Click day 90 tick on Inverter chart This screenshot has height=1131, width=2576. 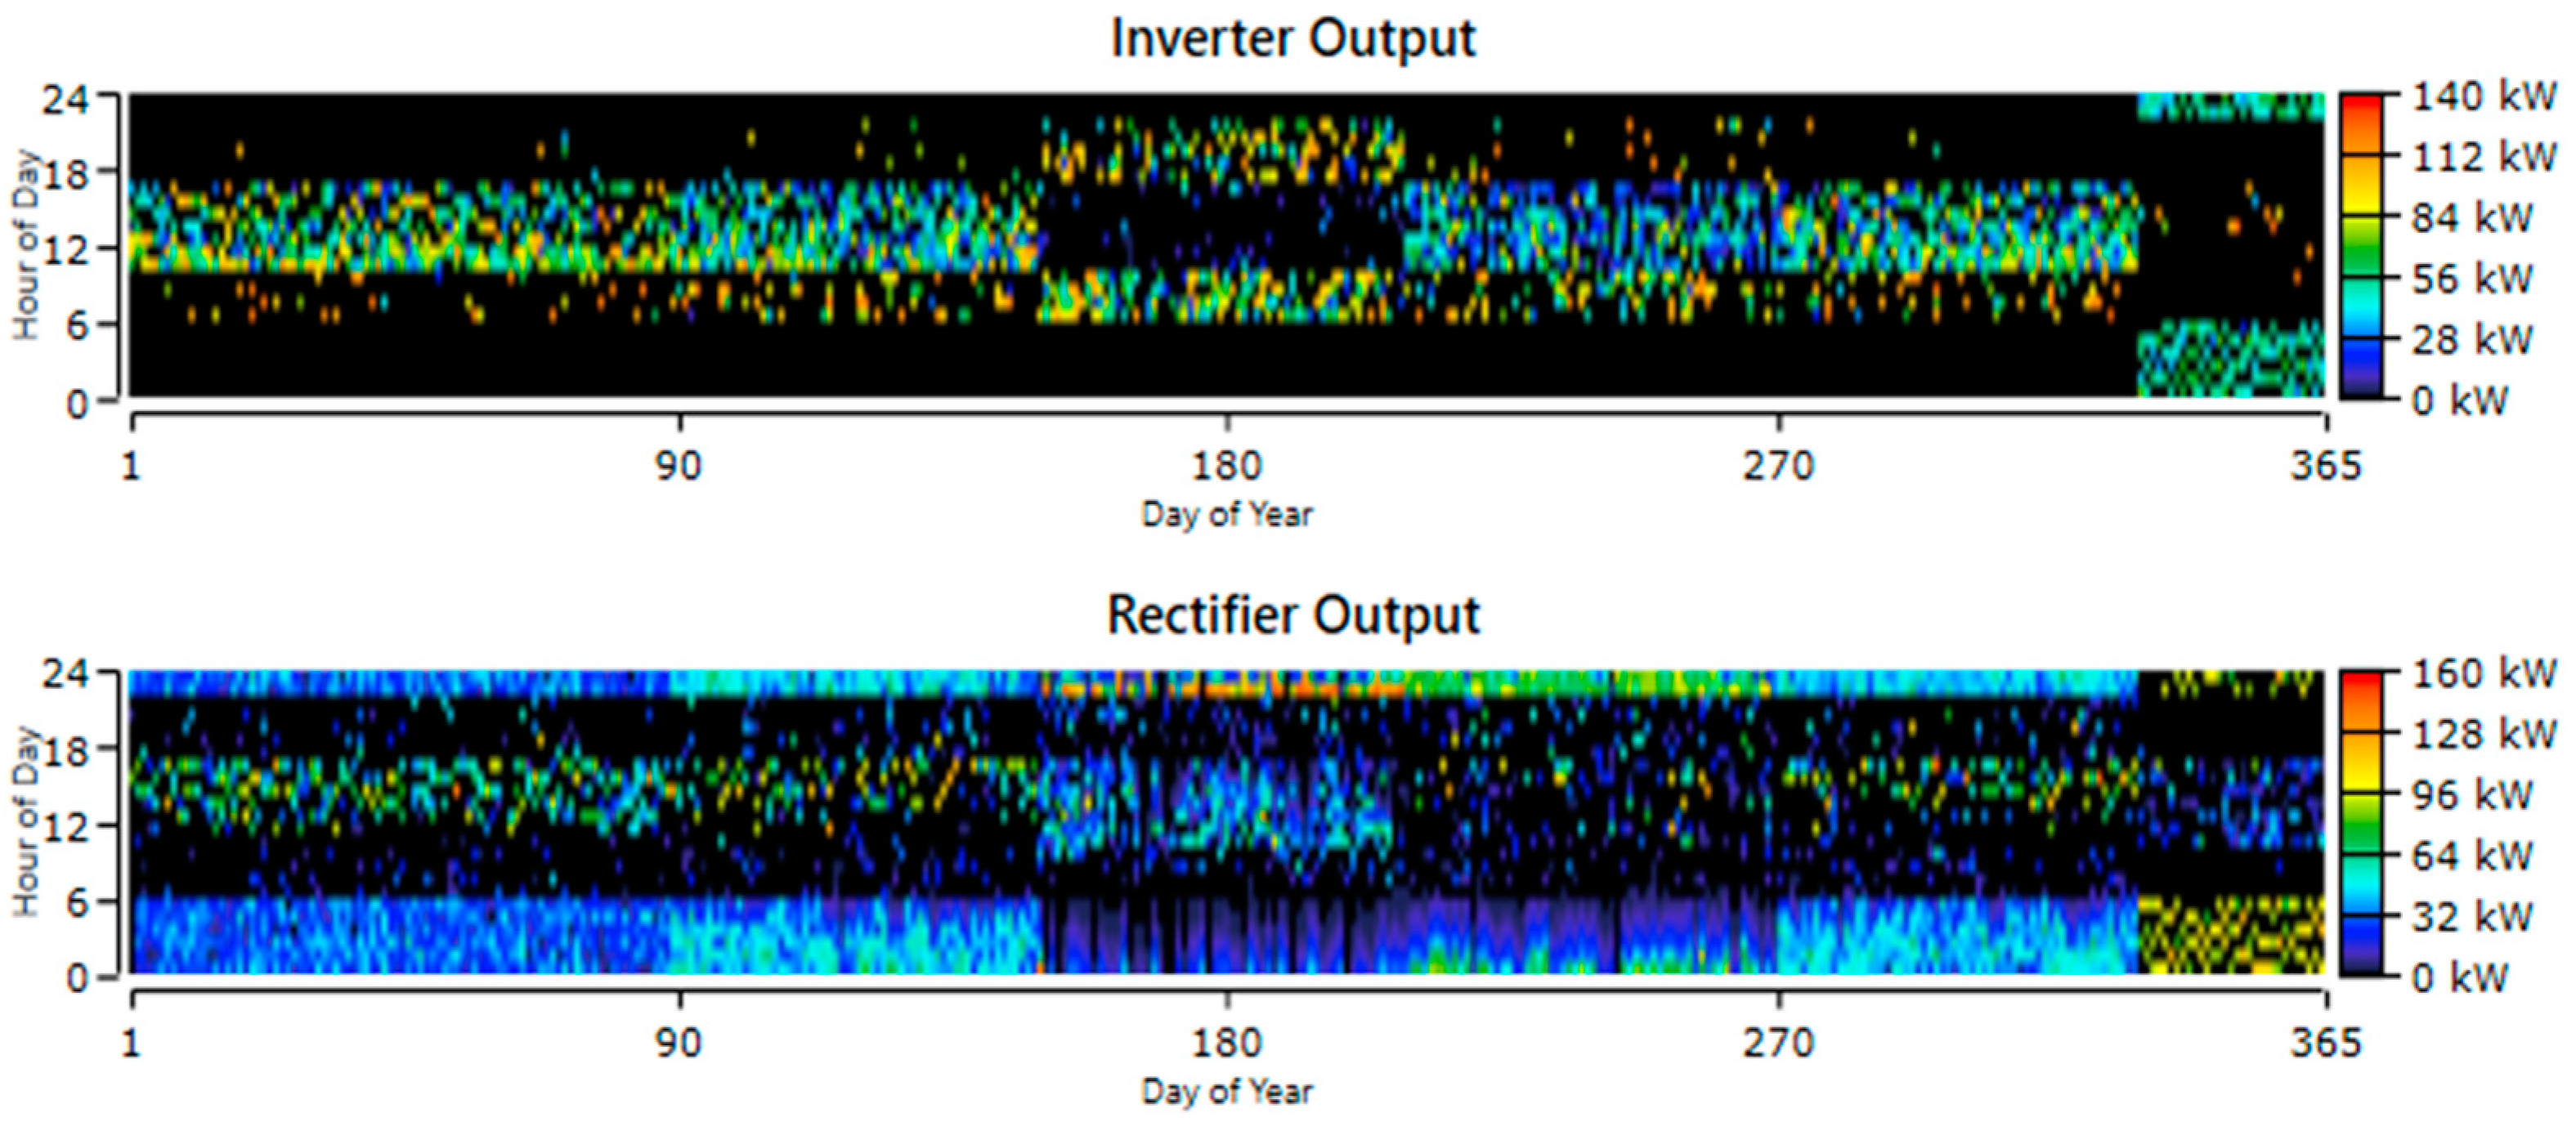pyautogui.click(x=679, y=466)
